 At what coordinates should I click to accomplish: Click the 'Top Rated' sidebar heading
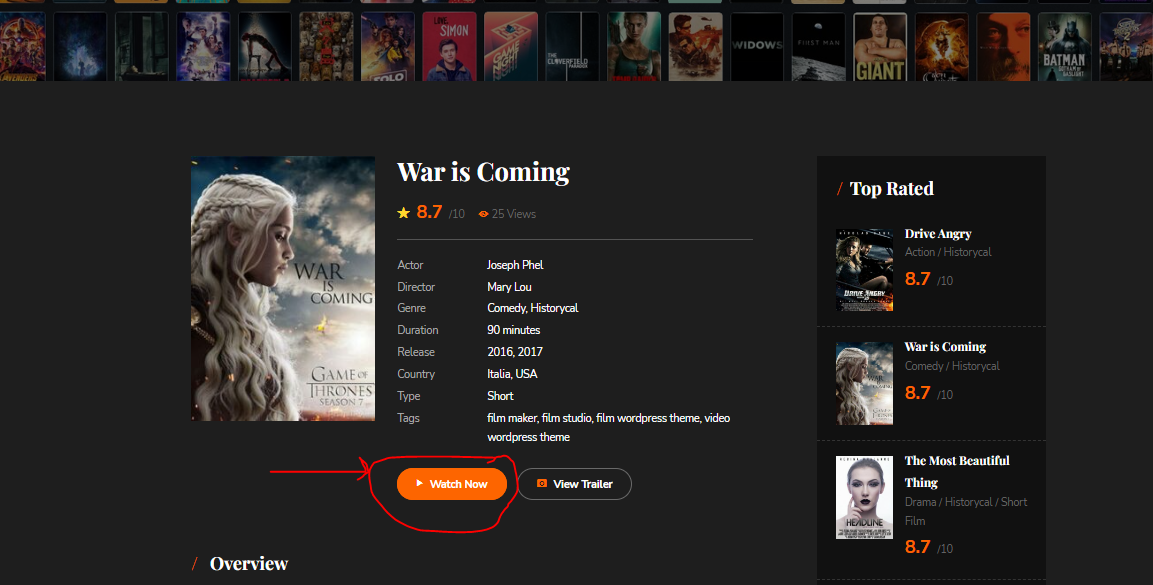[891, 189]
